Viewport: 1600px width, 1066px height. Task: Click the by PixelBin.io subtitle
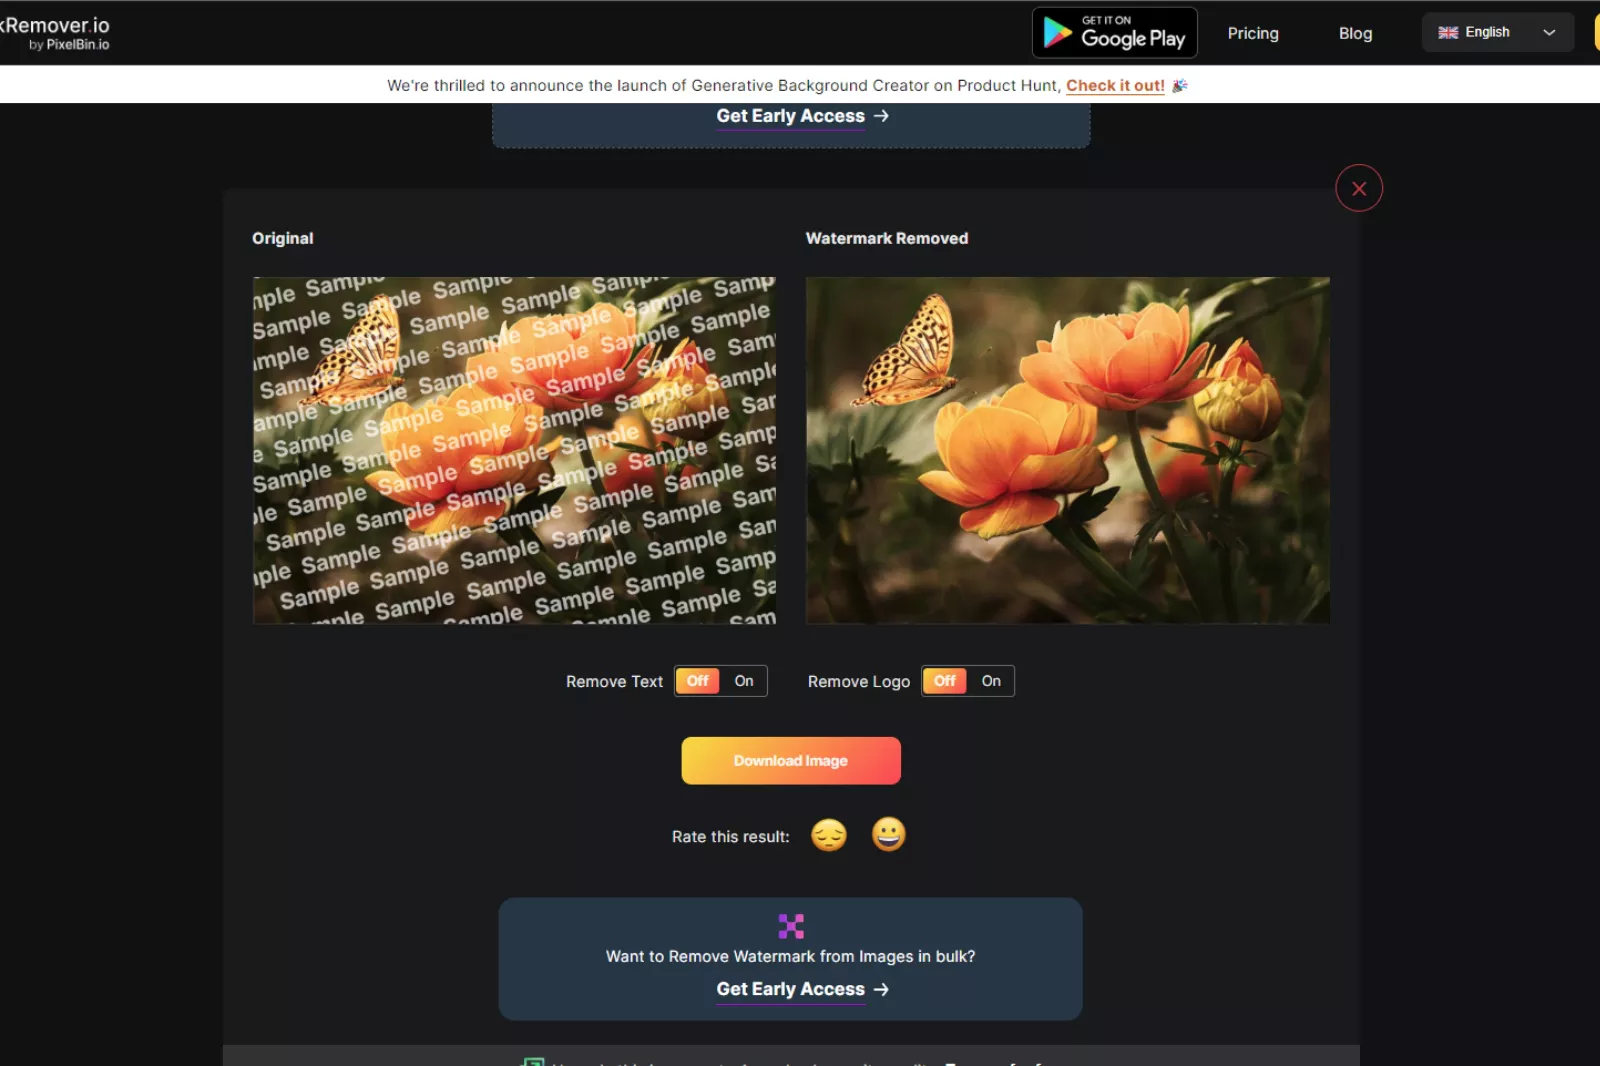tap(69, 45)
